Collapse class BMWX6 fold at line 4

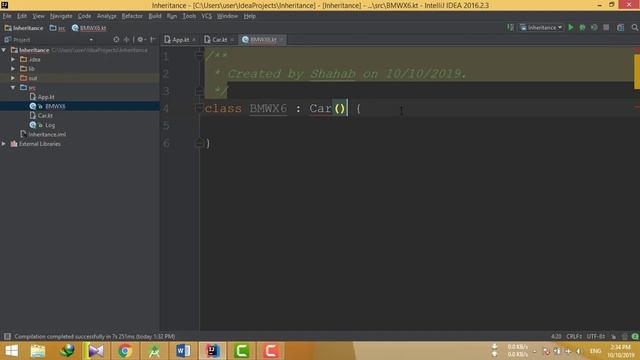200,108
